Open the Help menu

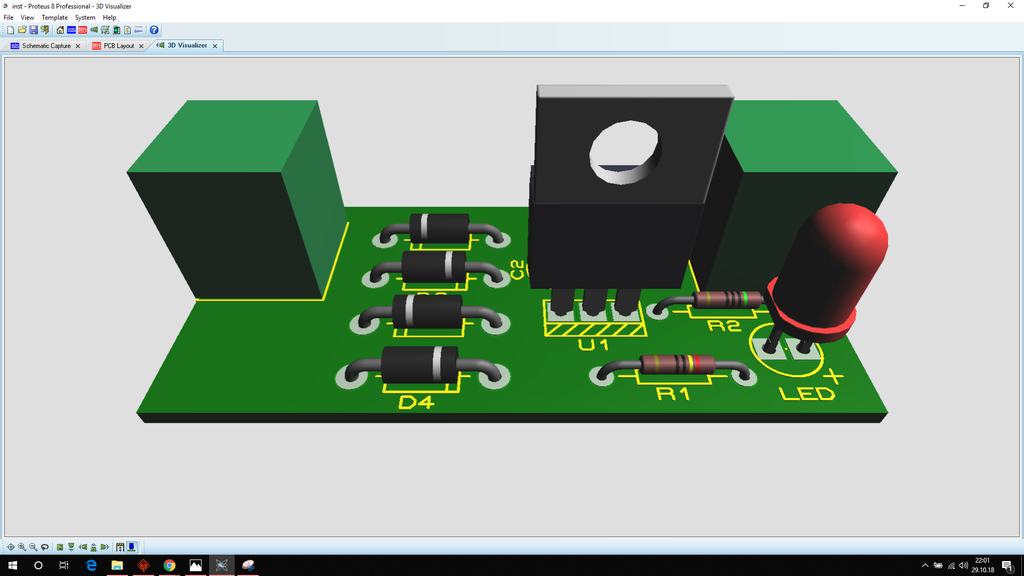click(109, 18)
